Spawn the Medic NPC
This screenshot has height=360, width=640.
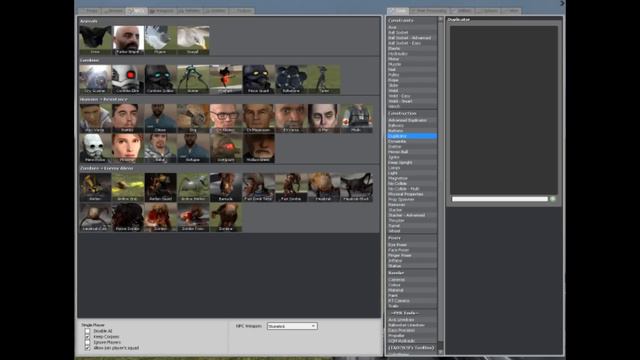(356, 118)
